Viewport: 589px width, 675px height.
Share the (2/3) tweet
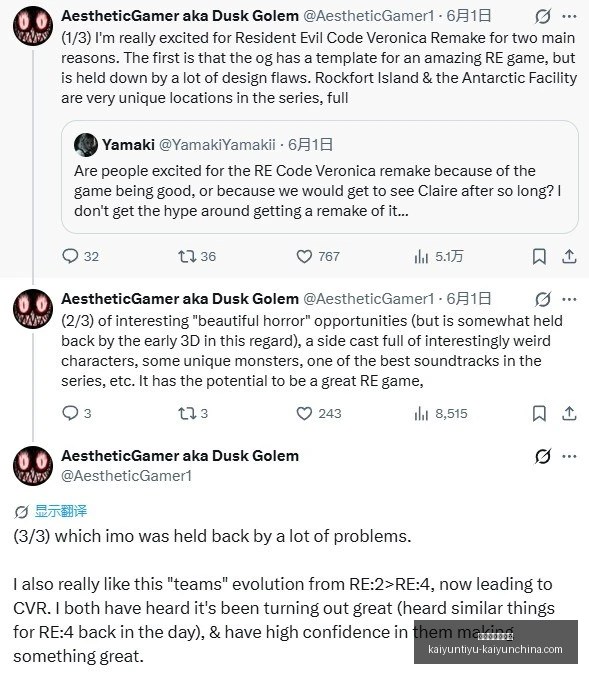[569, 413]
